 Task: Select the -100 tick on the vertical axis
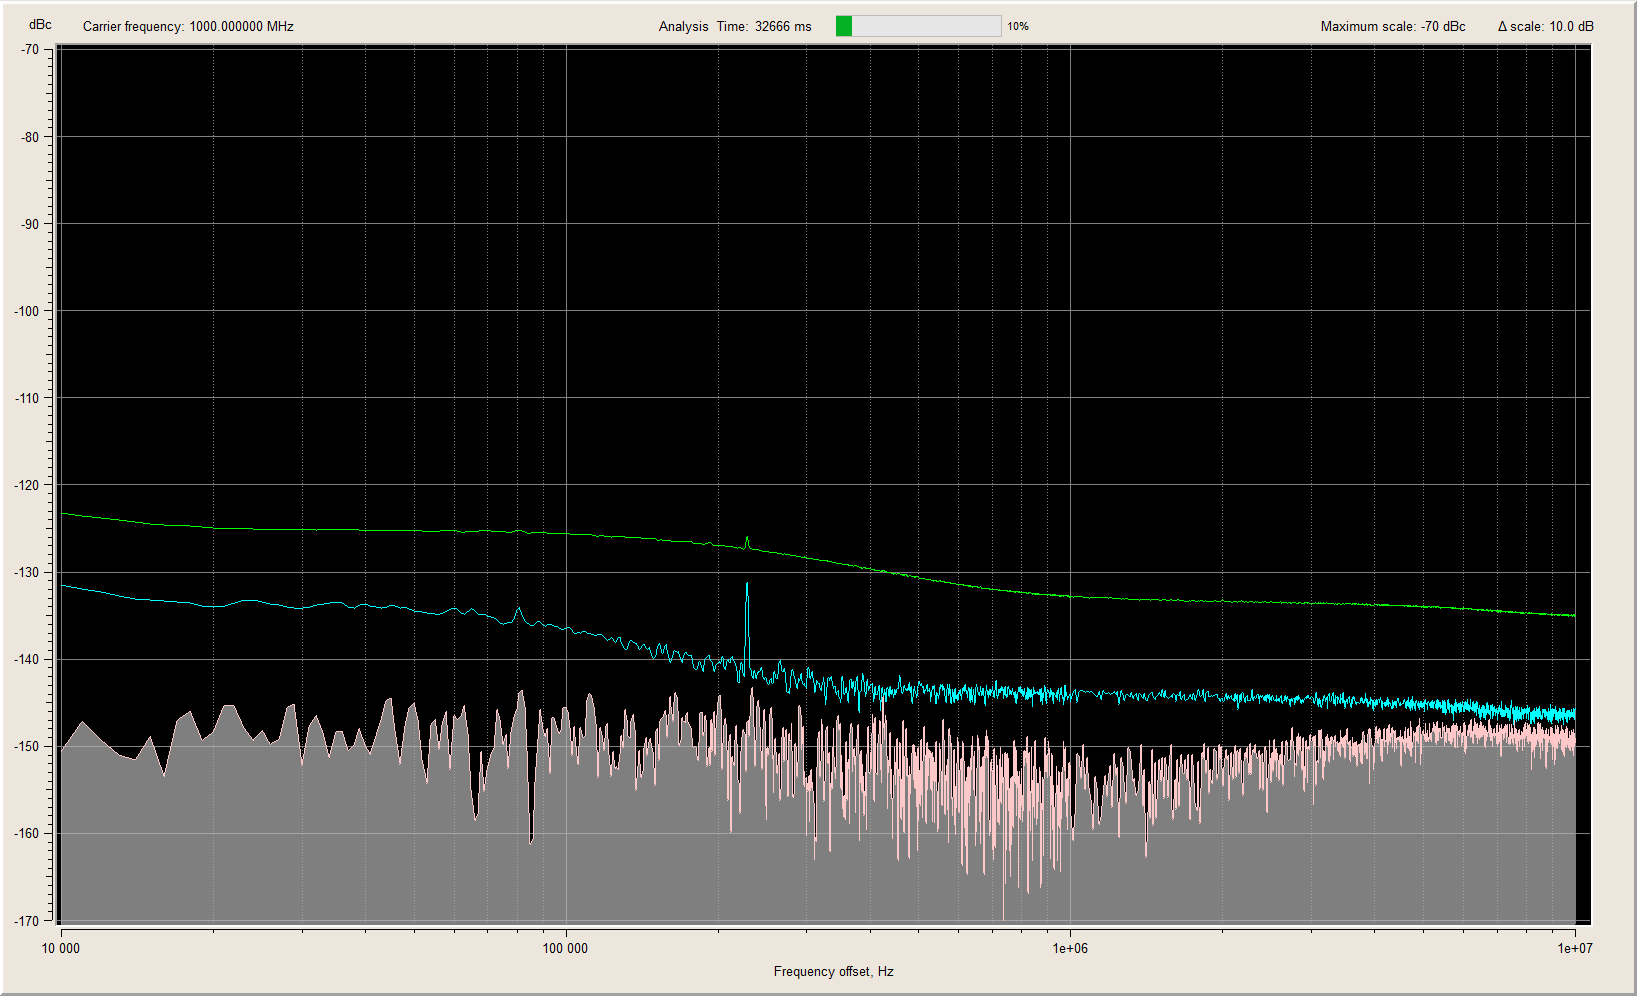click(27, 311)
